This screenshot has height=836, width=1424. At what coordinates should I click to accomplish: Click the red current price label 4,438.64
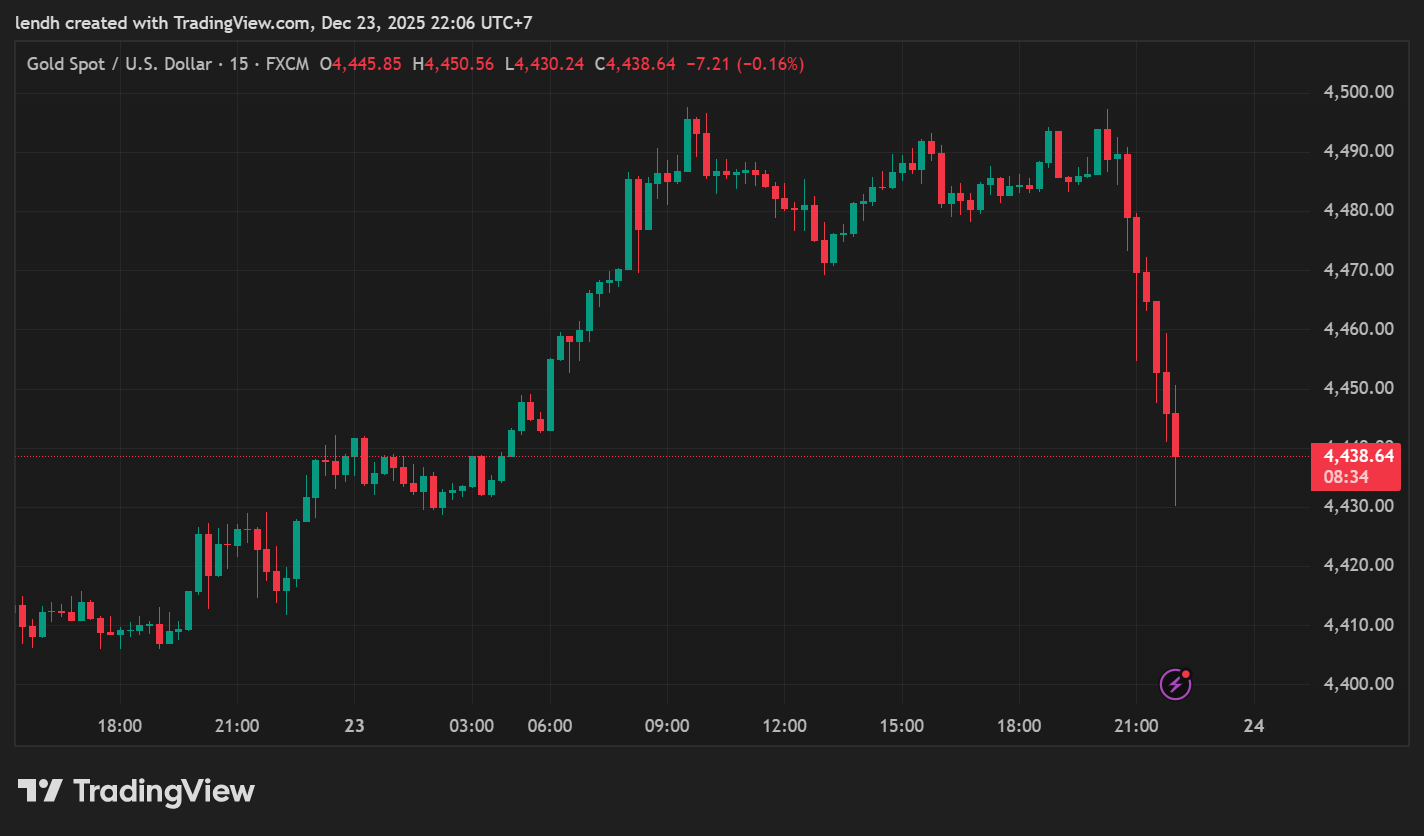[1358, 456]
